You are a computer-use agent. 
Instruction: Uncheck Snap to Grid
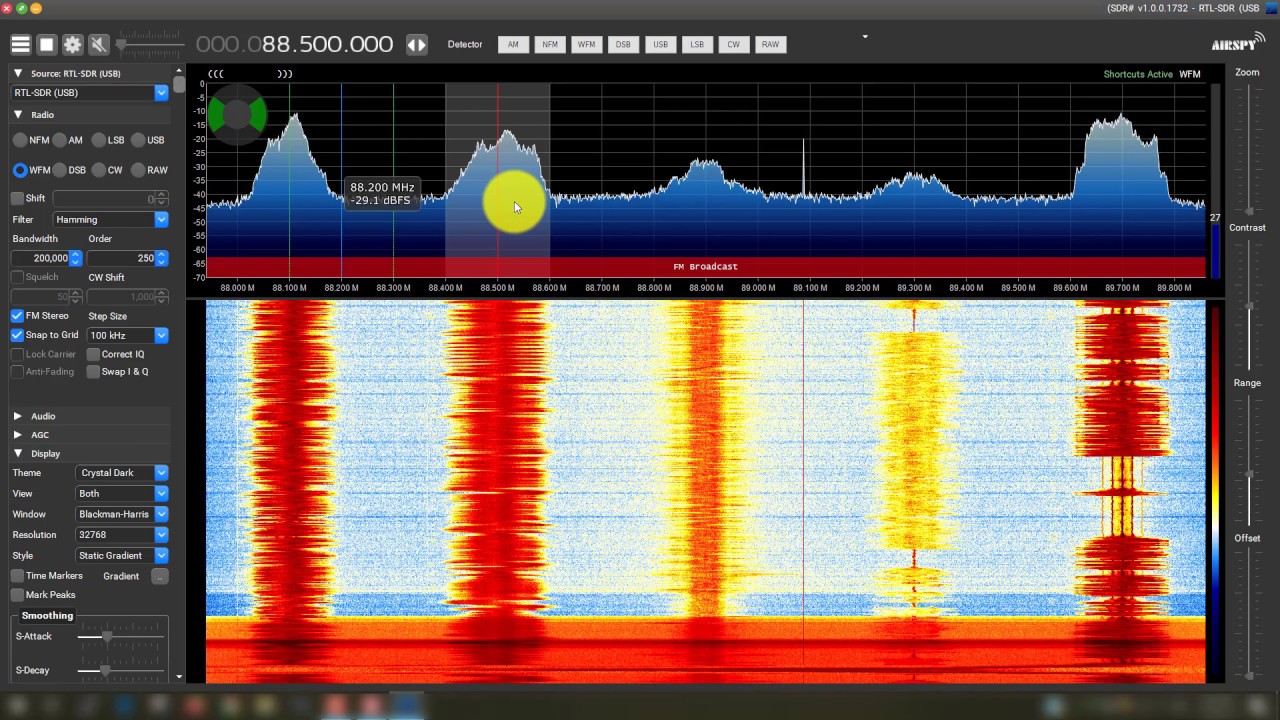17,335
